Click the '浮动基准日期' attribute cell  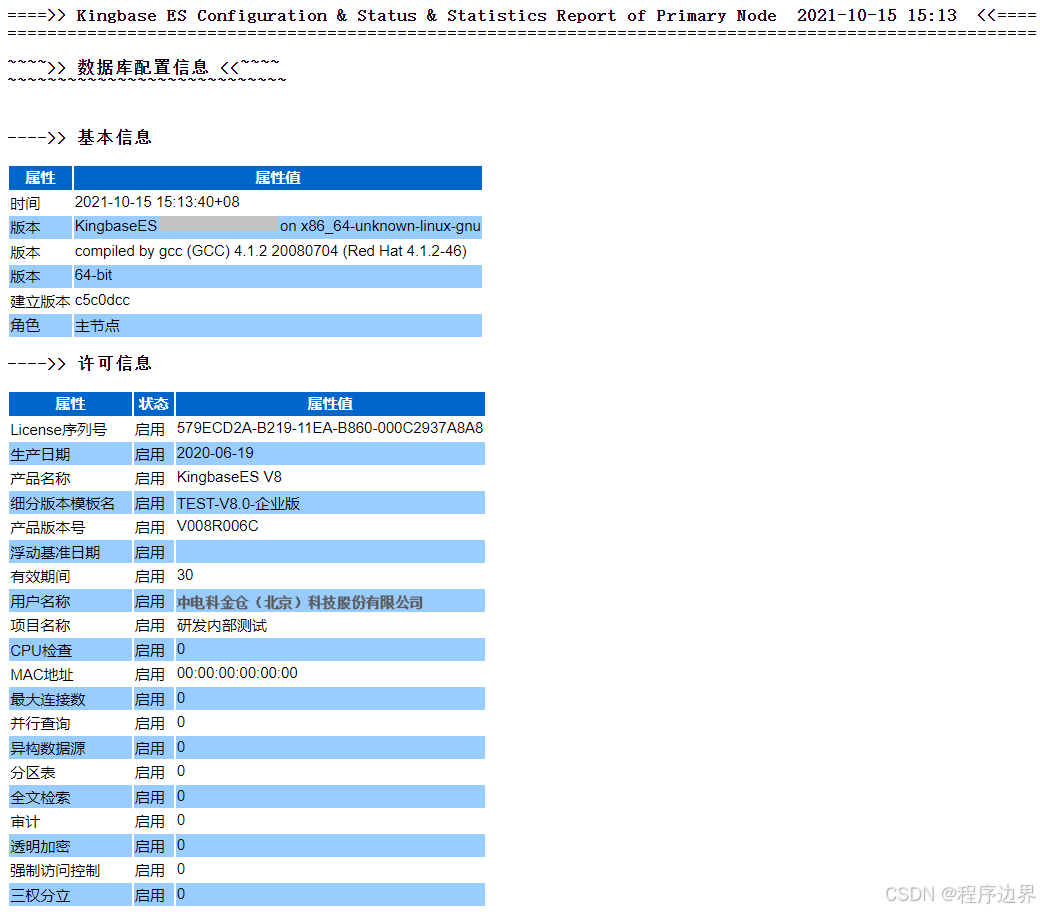(x=70, y=553)
